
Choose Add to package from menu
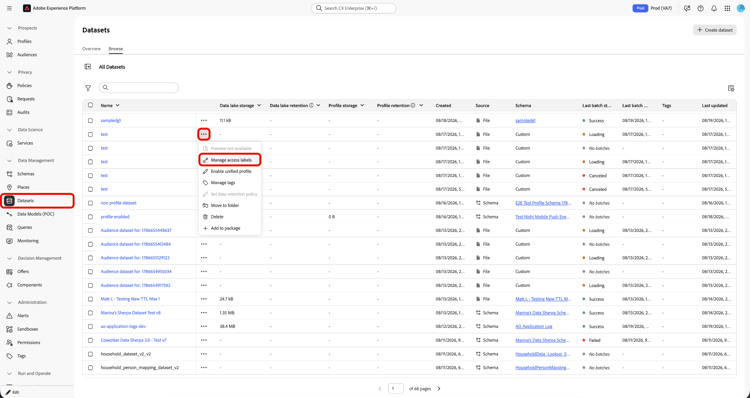click(x=230, y=228)
